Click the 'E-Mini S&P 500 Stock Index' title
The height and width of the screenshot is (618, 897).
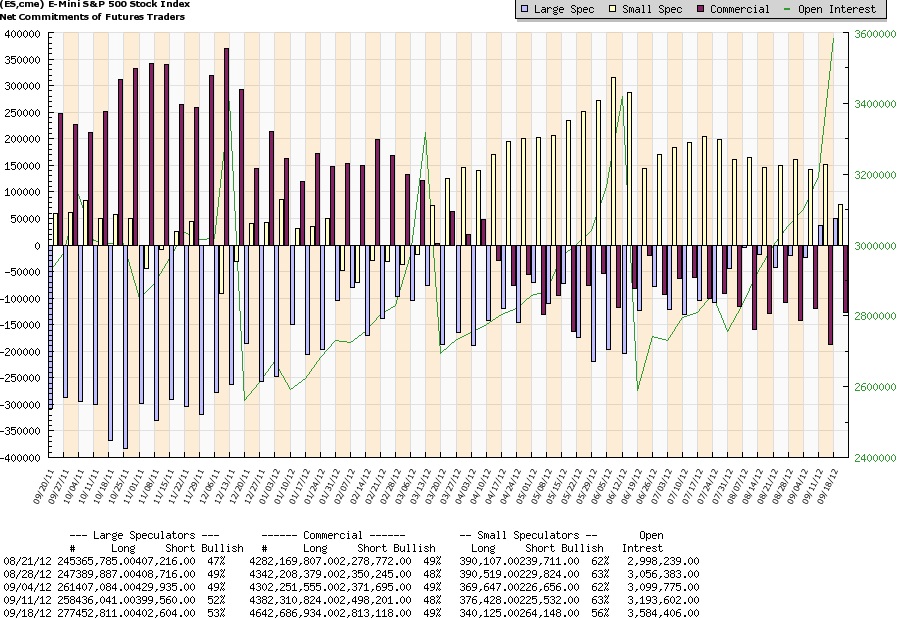click(x=119, y=4)
